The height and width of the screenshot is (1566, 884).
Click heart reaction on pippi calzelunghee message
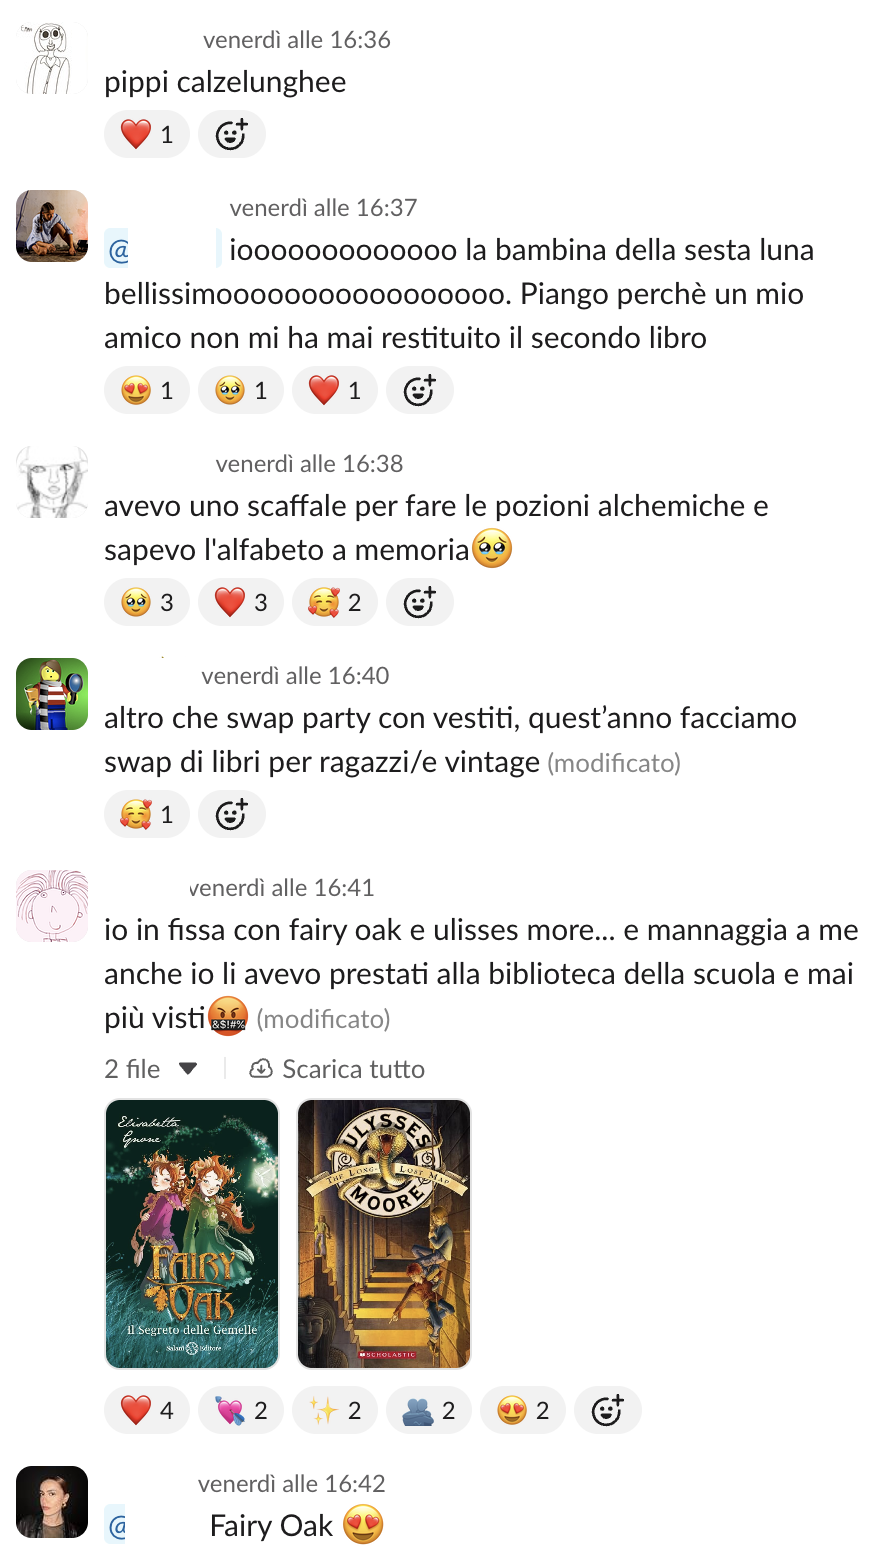coord(147,134)
